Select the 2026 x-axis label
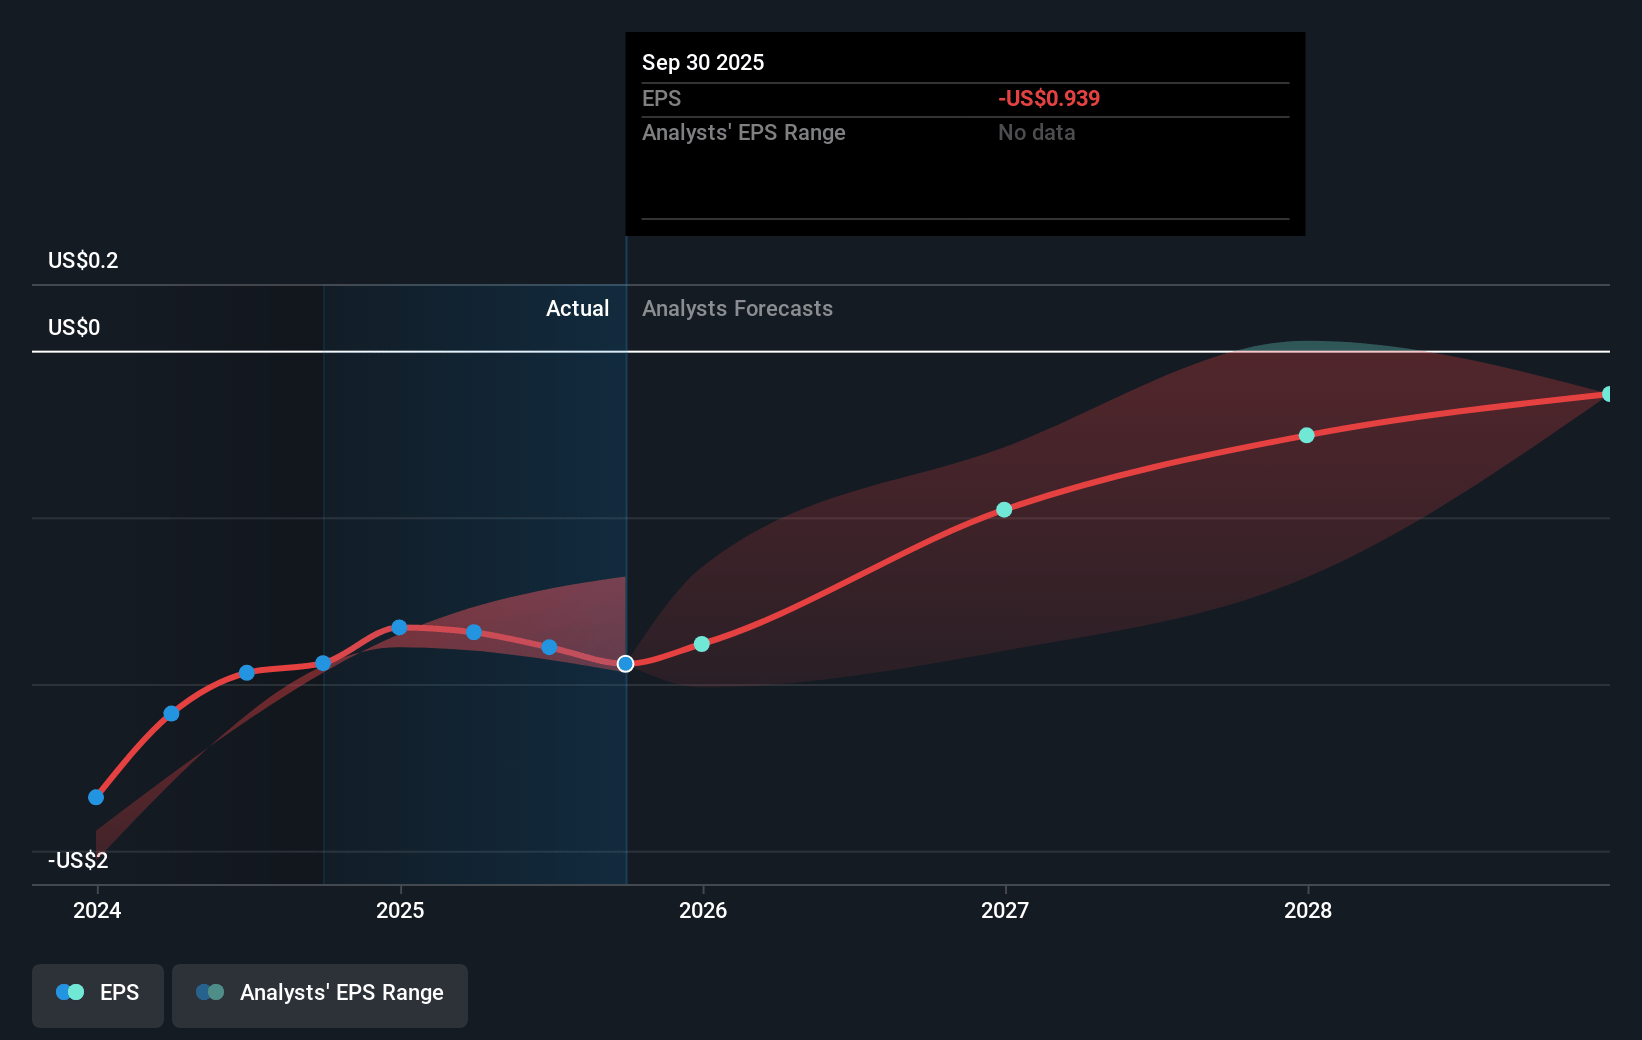Screen dimensions: 1642x1040 (703, 910)
